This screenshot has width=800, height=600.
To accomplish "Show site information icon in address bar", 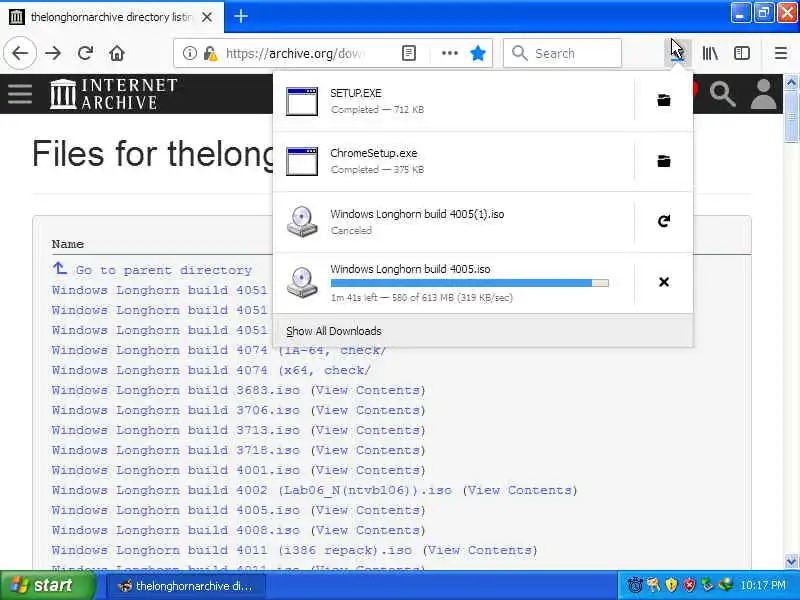I will (x=189, y=53).
